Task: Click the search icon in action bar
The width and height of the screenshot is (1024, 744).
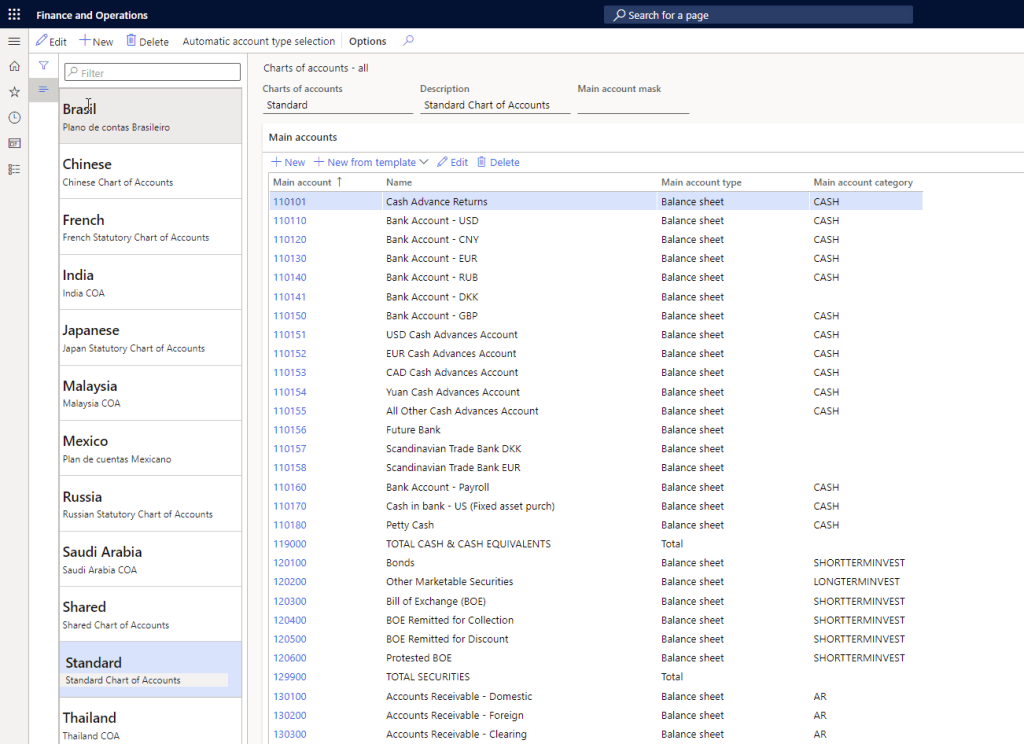Action: point(408,41)
